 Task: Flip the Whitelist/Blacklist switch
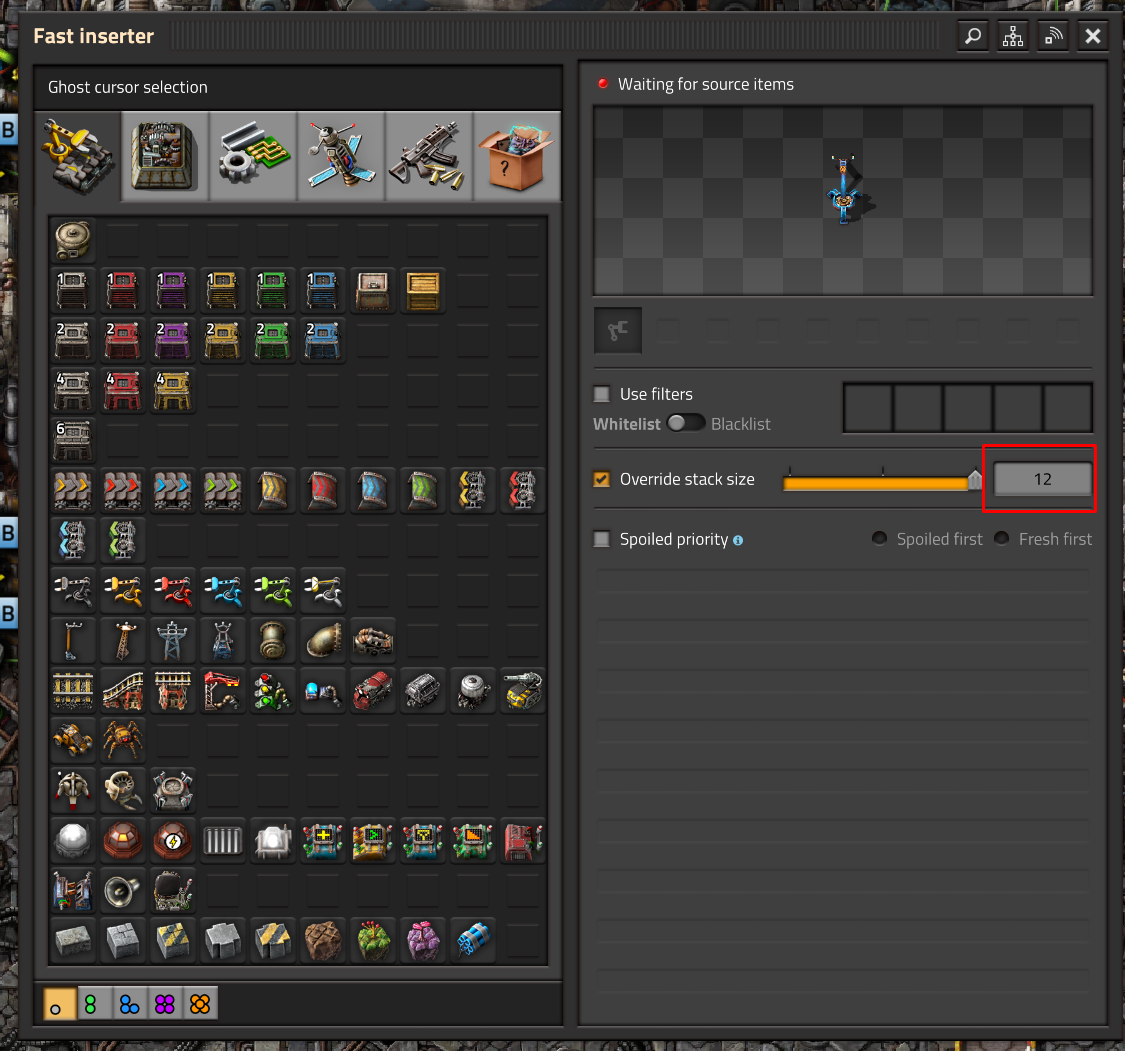point(685,423)
